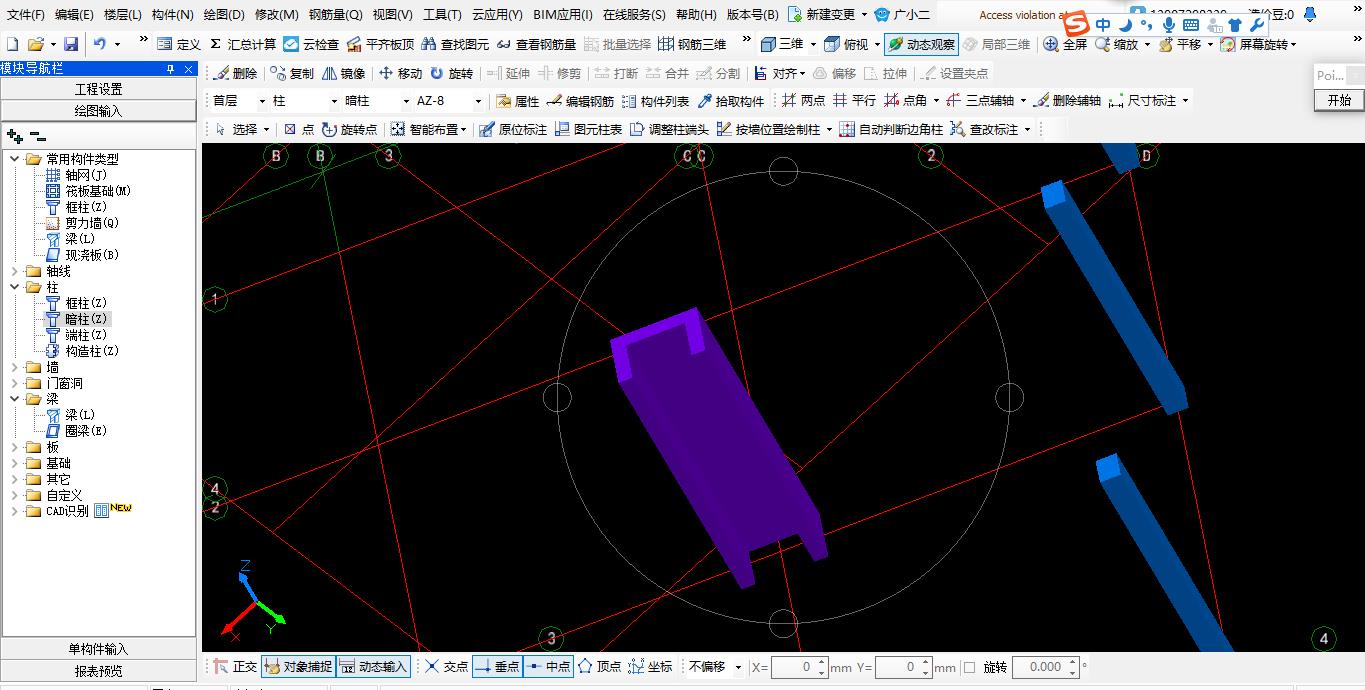Check the 旋转 rotation checkbox

(969, 667)
